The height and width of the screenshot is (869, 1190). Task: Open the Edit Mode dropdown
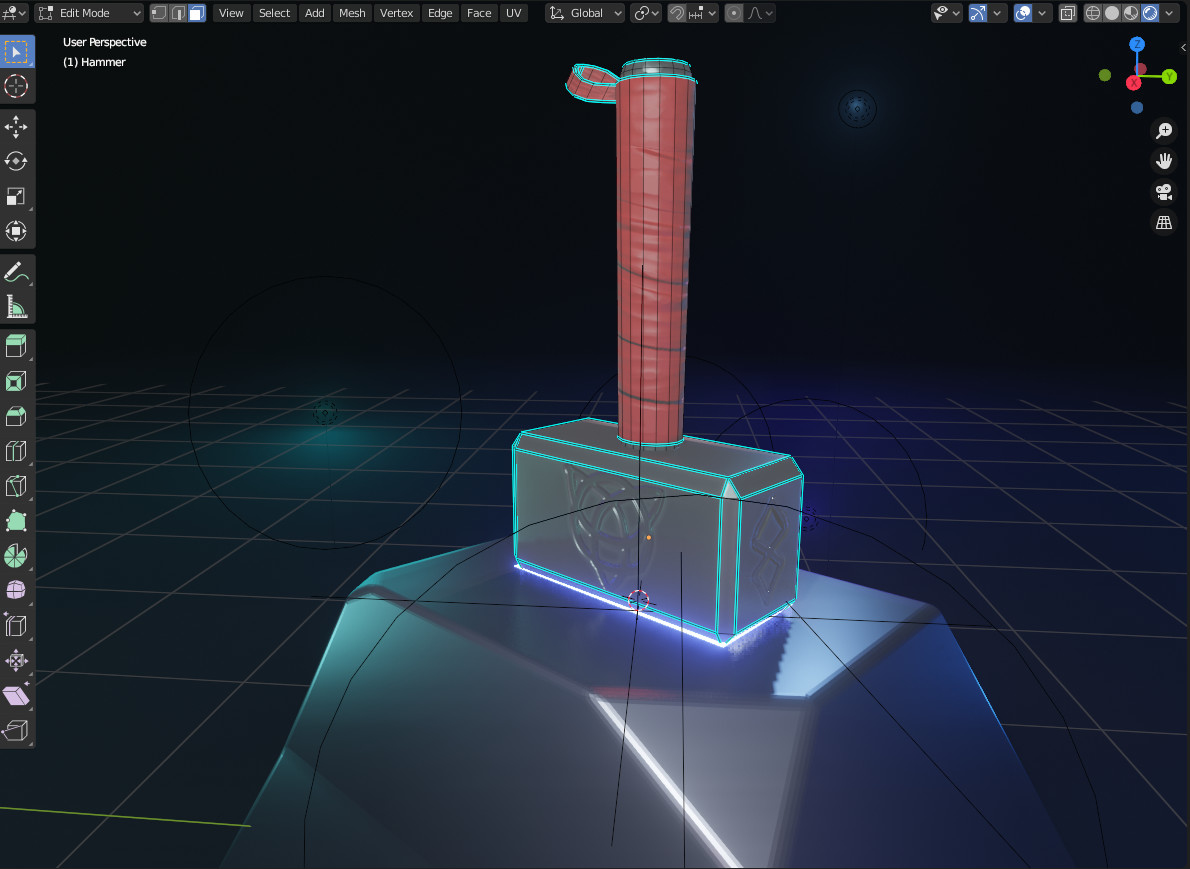88,13
